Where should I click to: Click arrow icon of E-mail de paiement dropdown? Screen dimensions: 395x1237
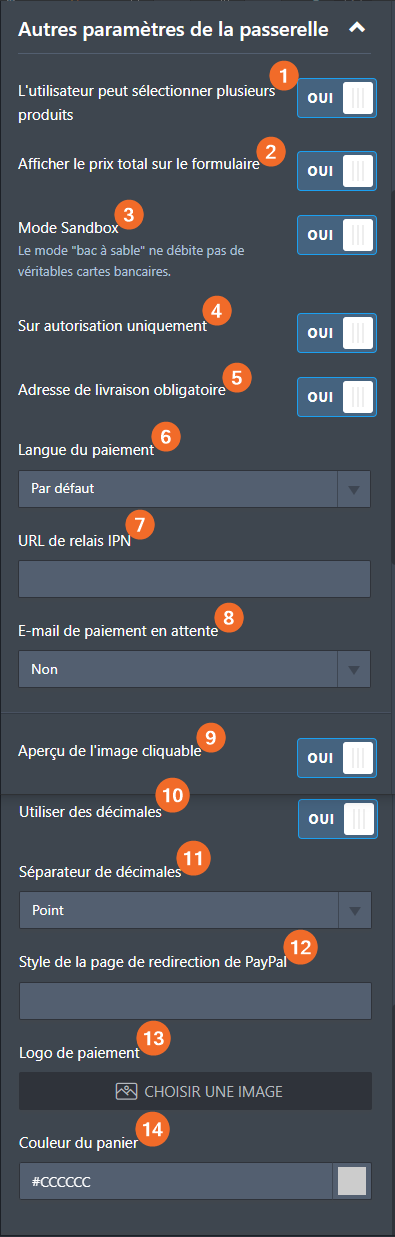(x=352, y=670)
